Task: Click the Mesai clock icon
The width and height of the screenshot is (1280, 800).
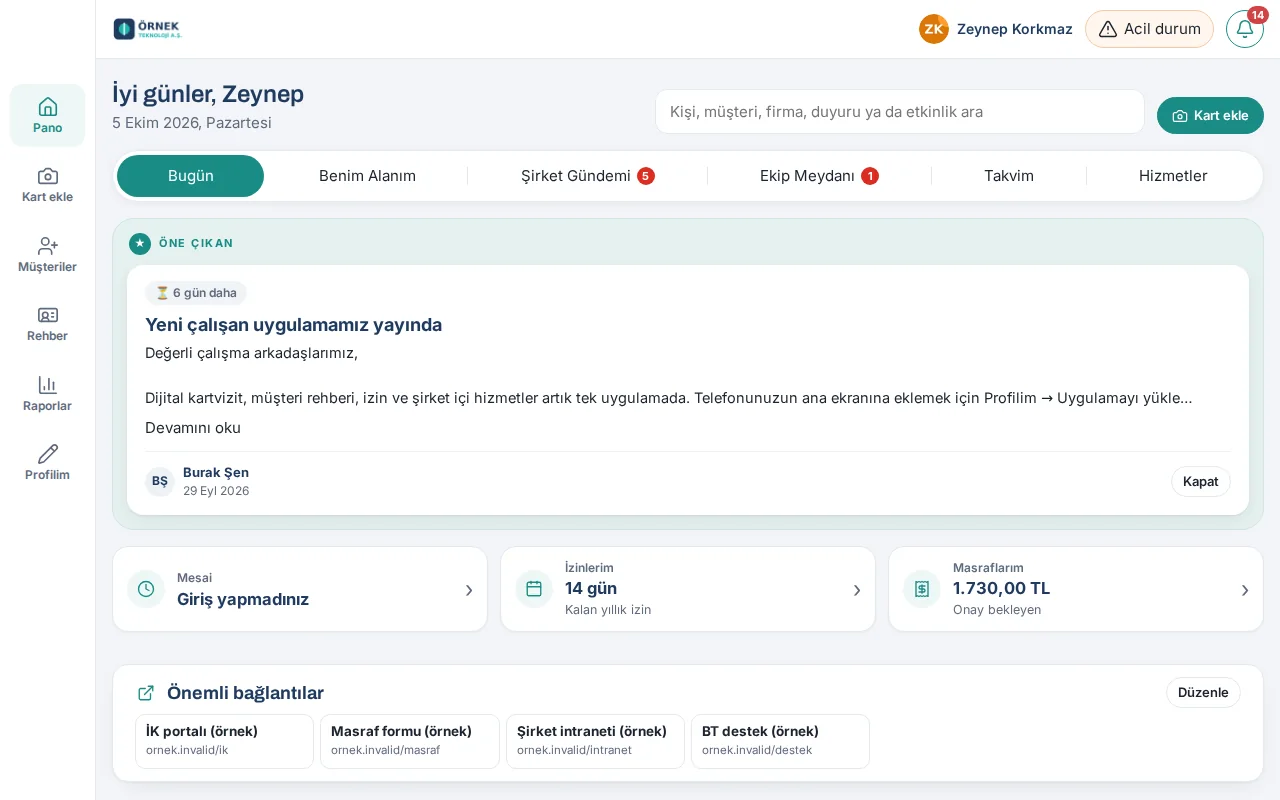Action: [146, 589]
